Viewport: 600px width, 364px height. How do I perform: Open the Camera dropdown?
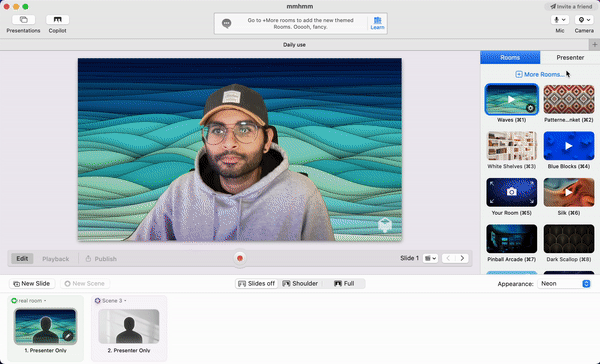(x=584, y=20)
